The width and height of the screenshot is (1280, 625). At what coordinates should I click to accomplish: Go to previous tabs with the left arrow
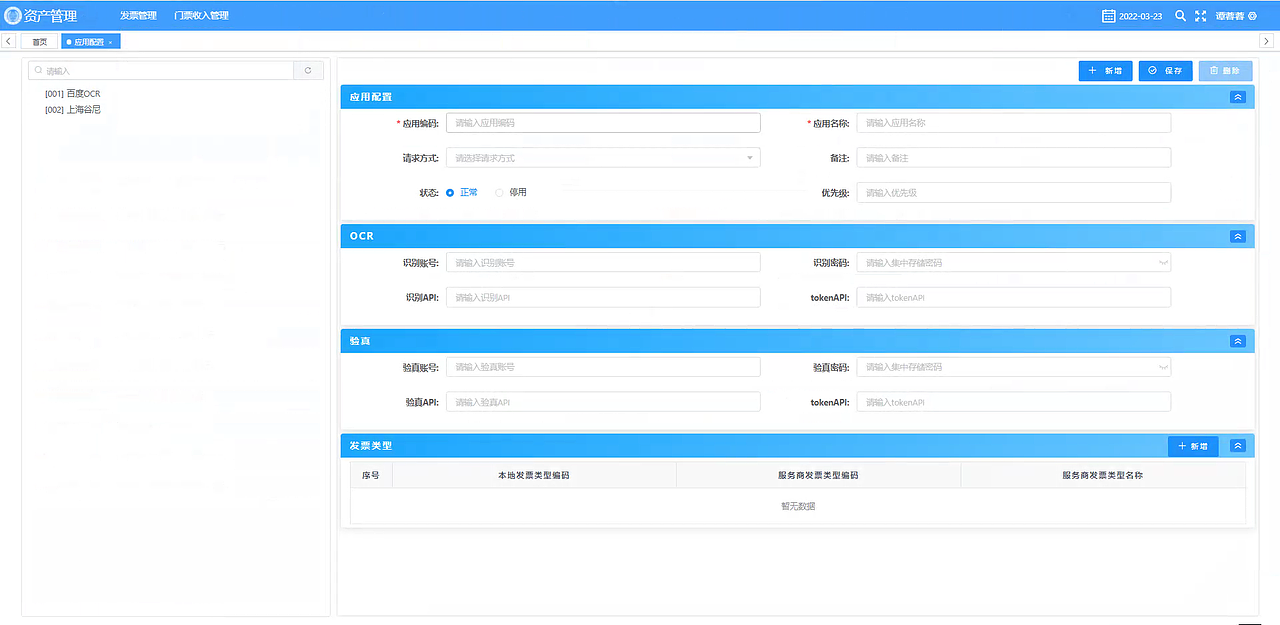[x=8, y=41]
